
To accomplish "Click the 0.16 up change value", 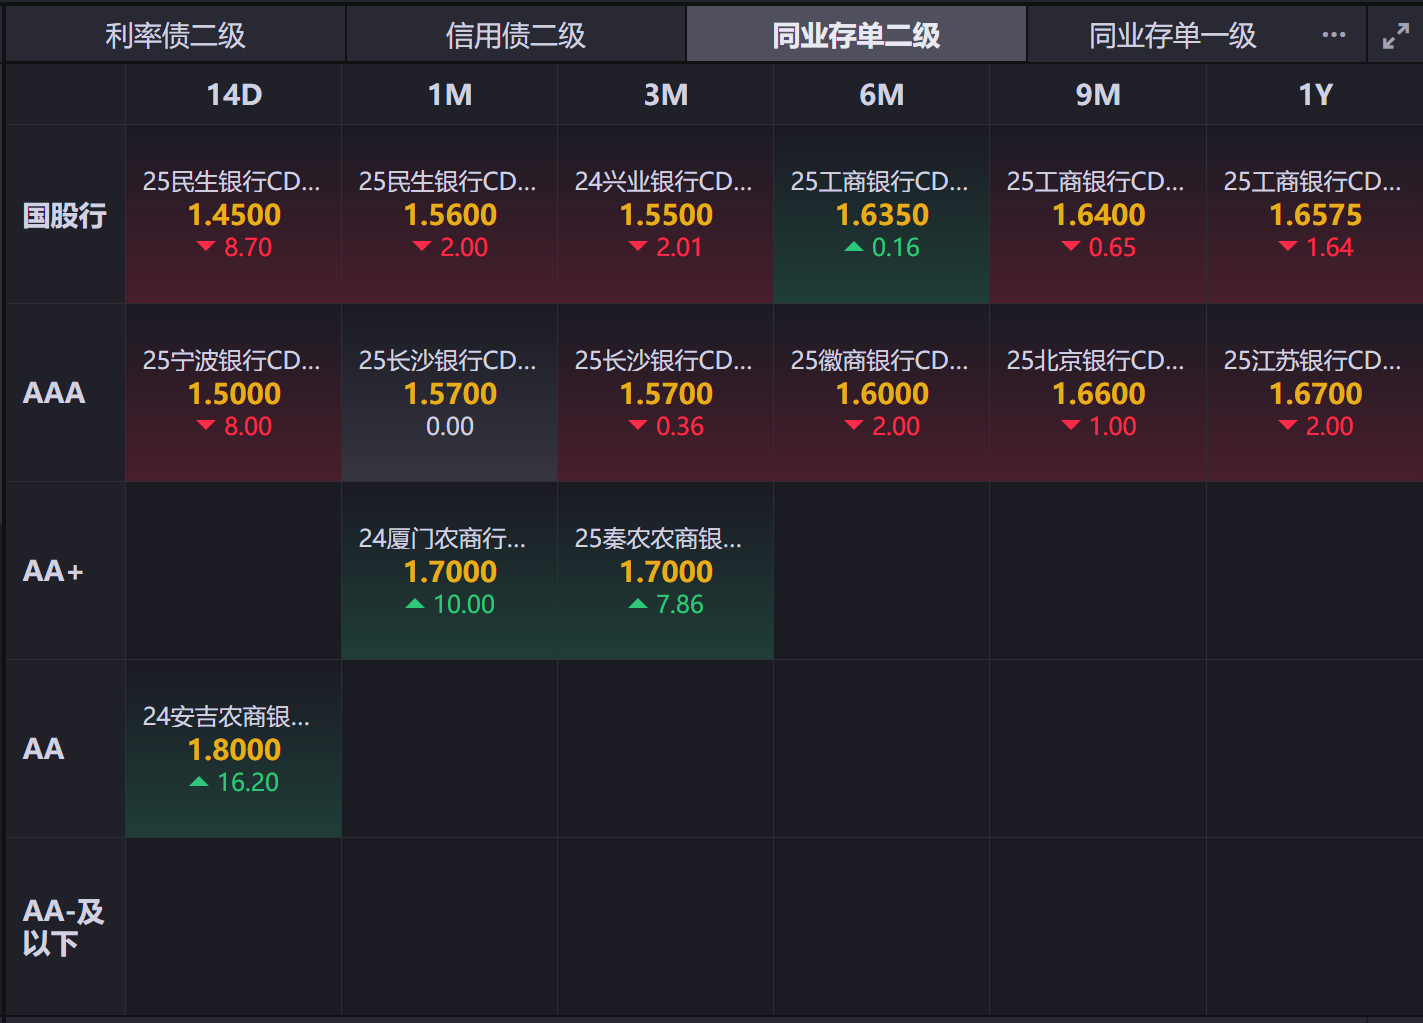I will (x=882, y=247).
